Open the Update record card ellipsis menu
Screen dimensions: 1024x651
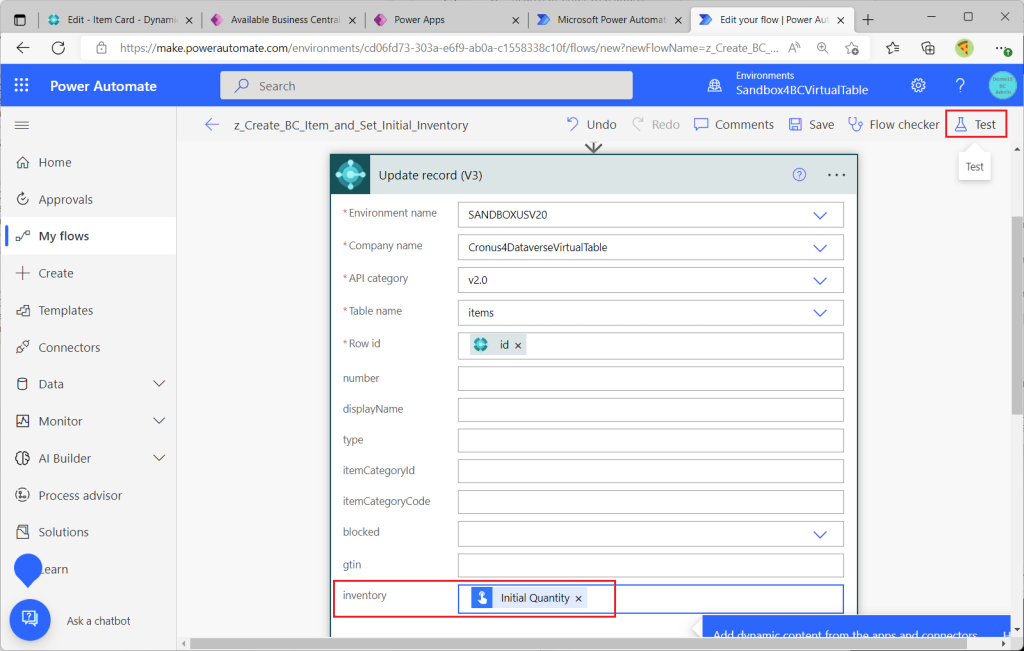[837, 175]
